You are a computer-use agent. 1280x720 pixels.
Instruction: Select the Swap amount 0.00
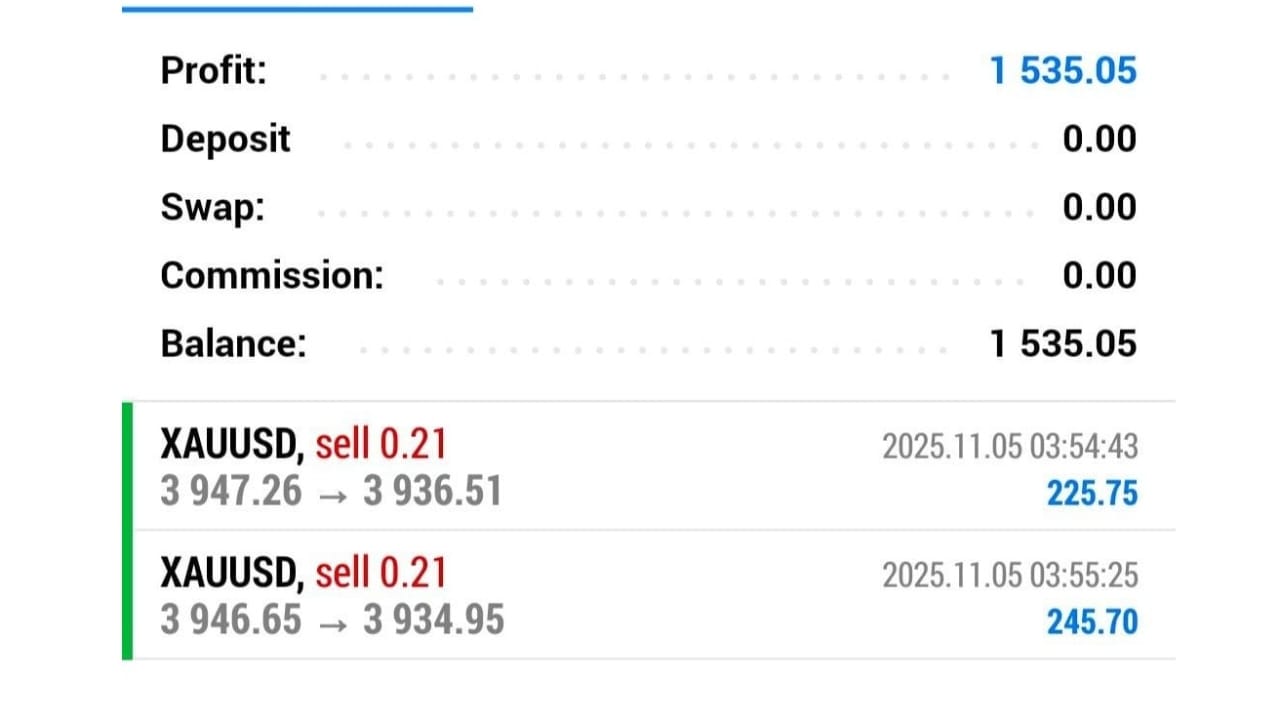coord(1100,207)
